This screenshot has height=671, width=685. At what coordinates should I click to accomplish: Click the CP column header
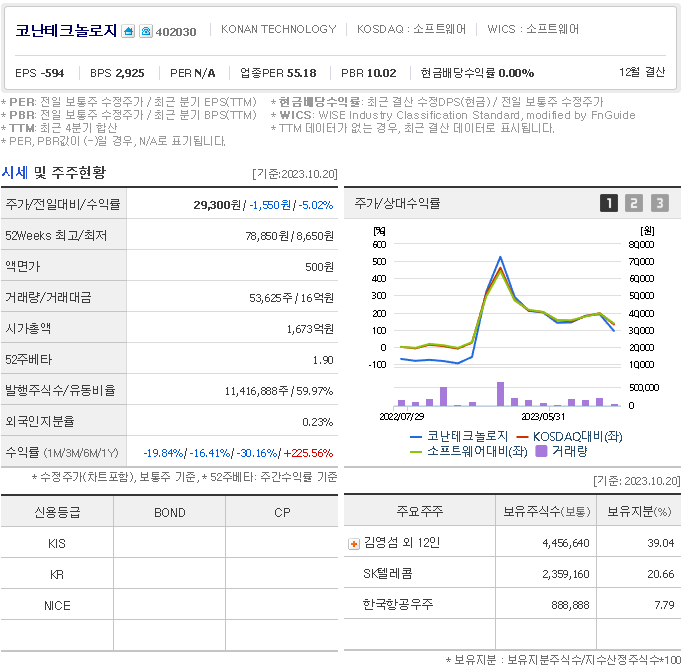pos(282,512)
